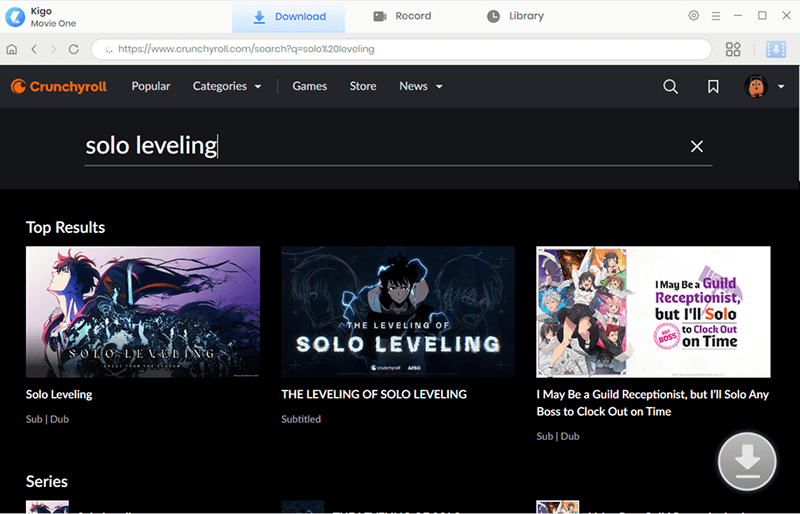Open the hamburger menu icon
This screenshot has height=514, width=800.
tap(716, 16)
